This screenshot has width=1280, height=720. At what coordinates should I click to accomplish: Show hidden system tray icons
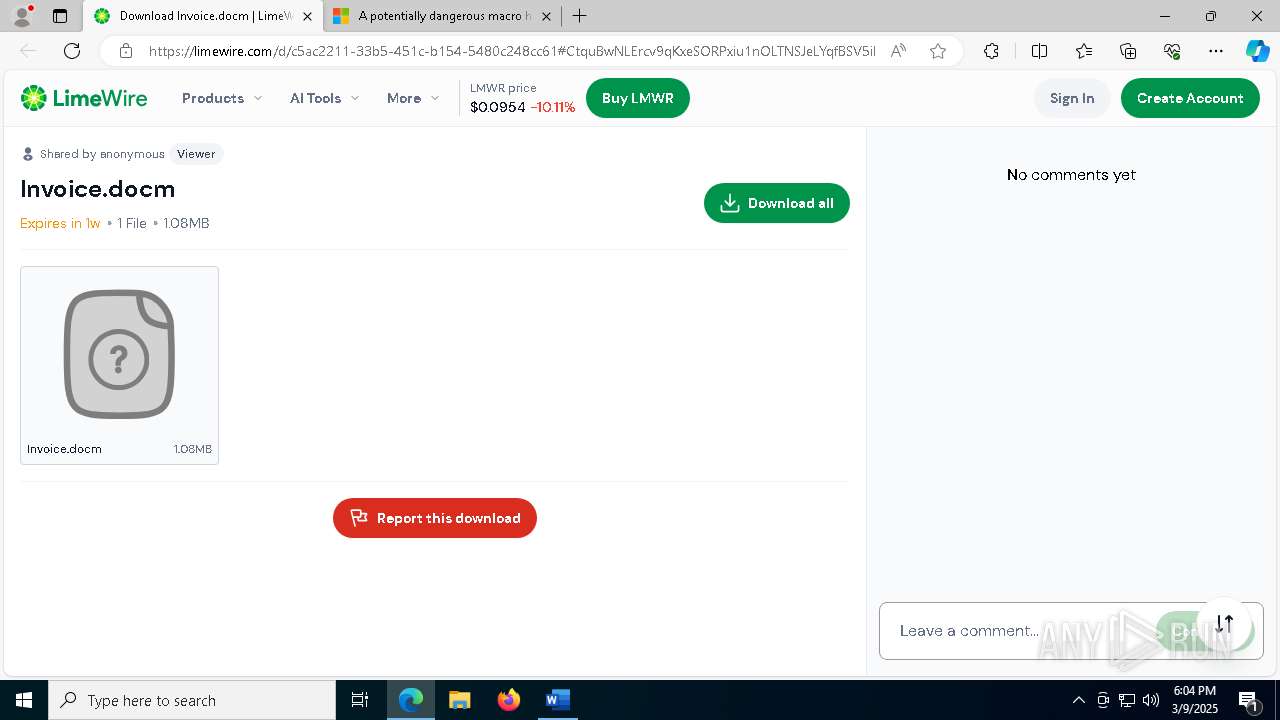click(1079, 700)
